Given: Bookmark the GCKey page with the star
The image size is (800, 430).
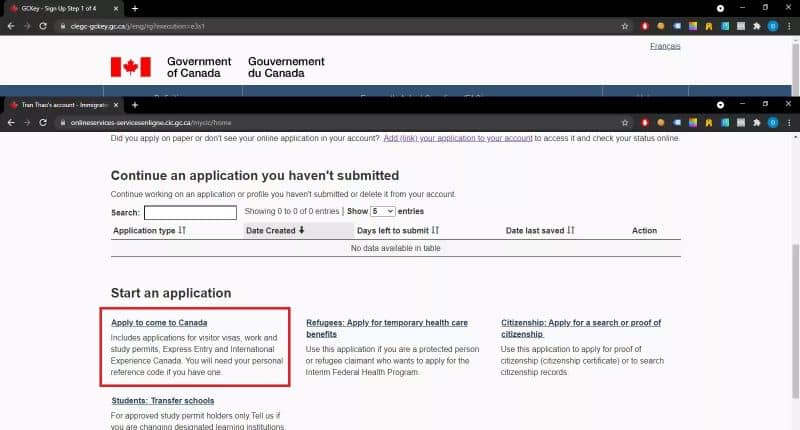Looking at the screenshot, I should pos(624,26).
